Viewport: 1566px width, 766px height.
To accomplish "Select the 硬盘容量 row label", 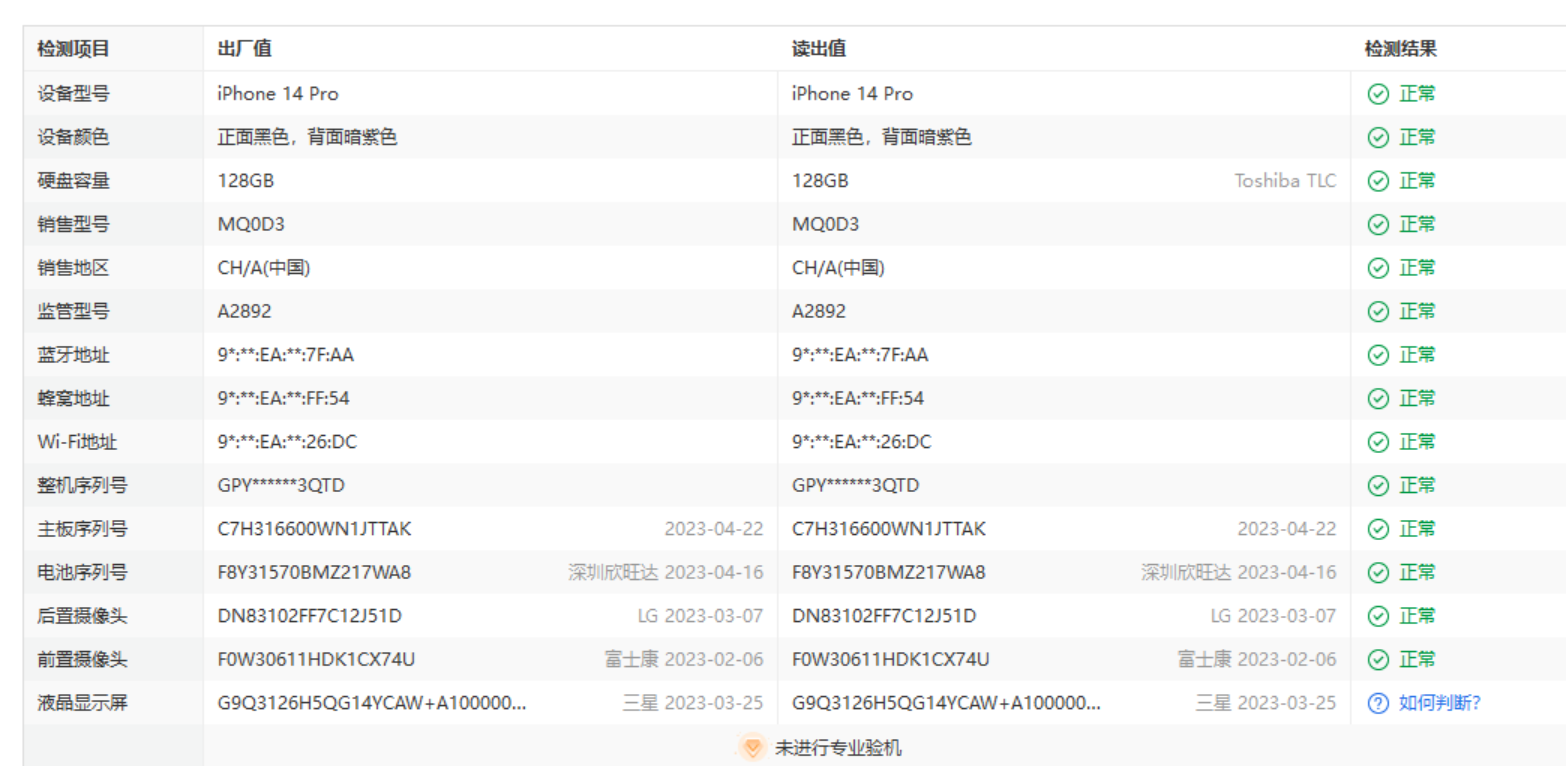I will point(73,181).
